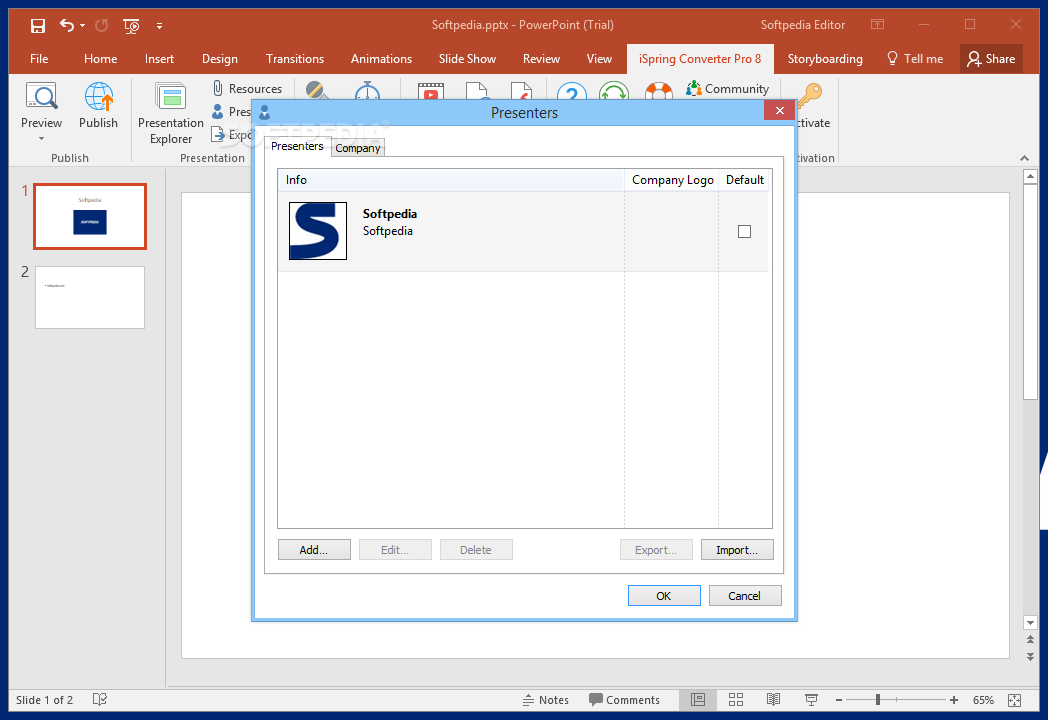Open the Transitions ribbon tab

[295, 59]
